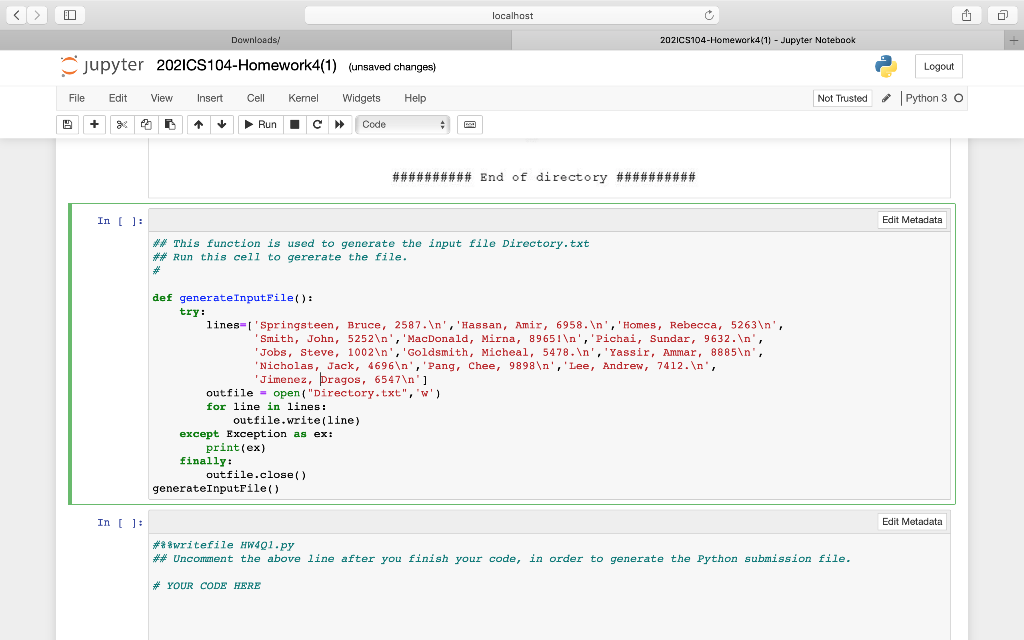Restart the kernel icon
1024x640 pixels.
coord(317,124)
